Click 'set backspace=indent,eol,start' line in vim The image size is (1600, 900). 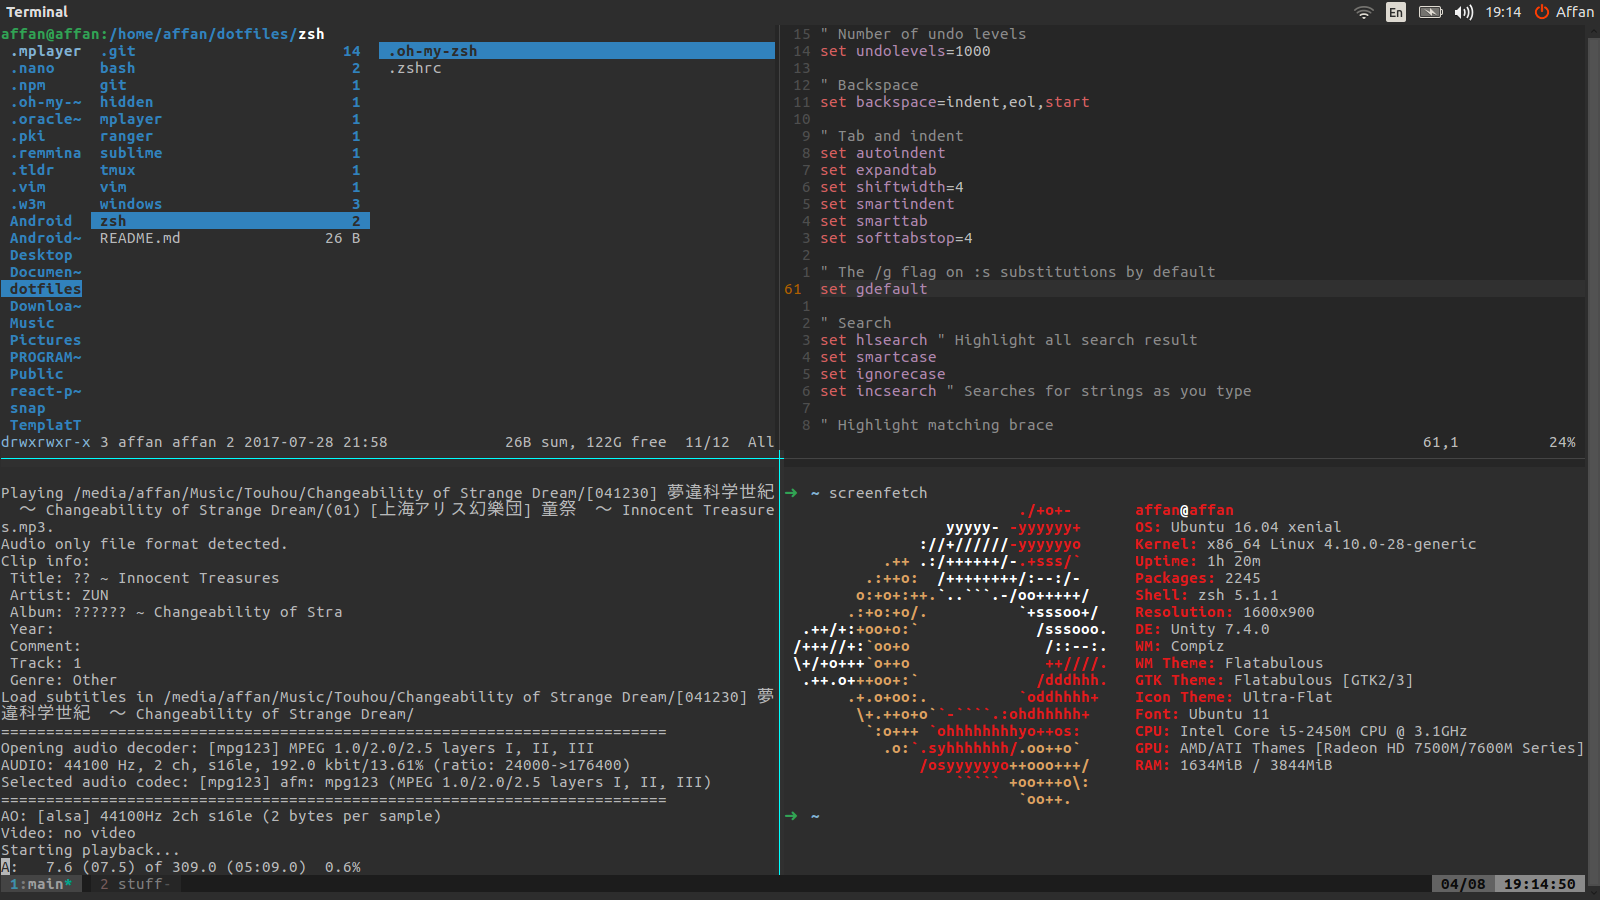[955, 102]
